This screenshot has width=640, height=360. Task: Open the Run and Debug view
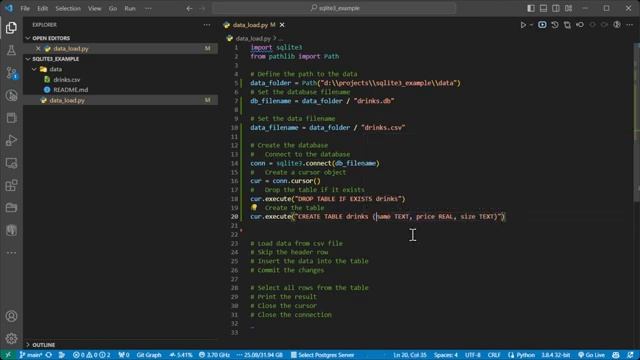pos(11,140)
